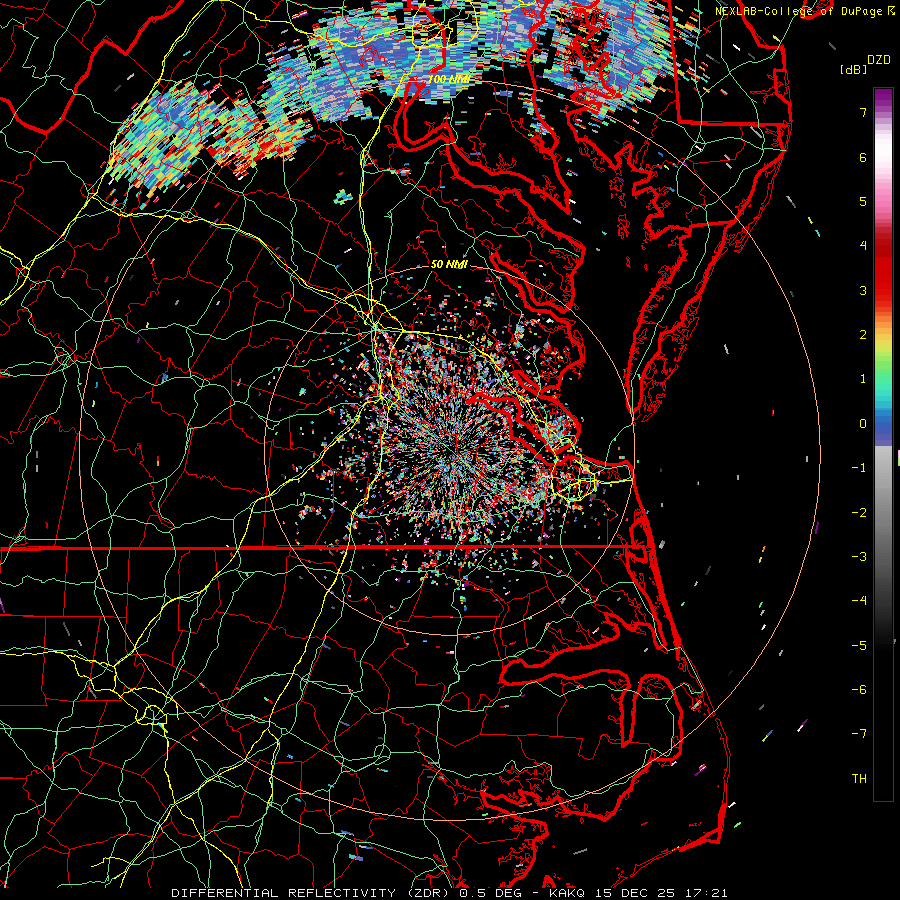The image size is (900, 900).
Task: Click the (ZDR) abbreviation in caption
Action: (x=428, y=893)
